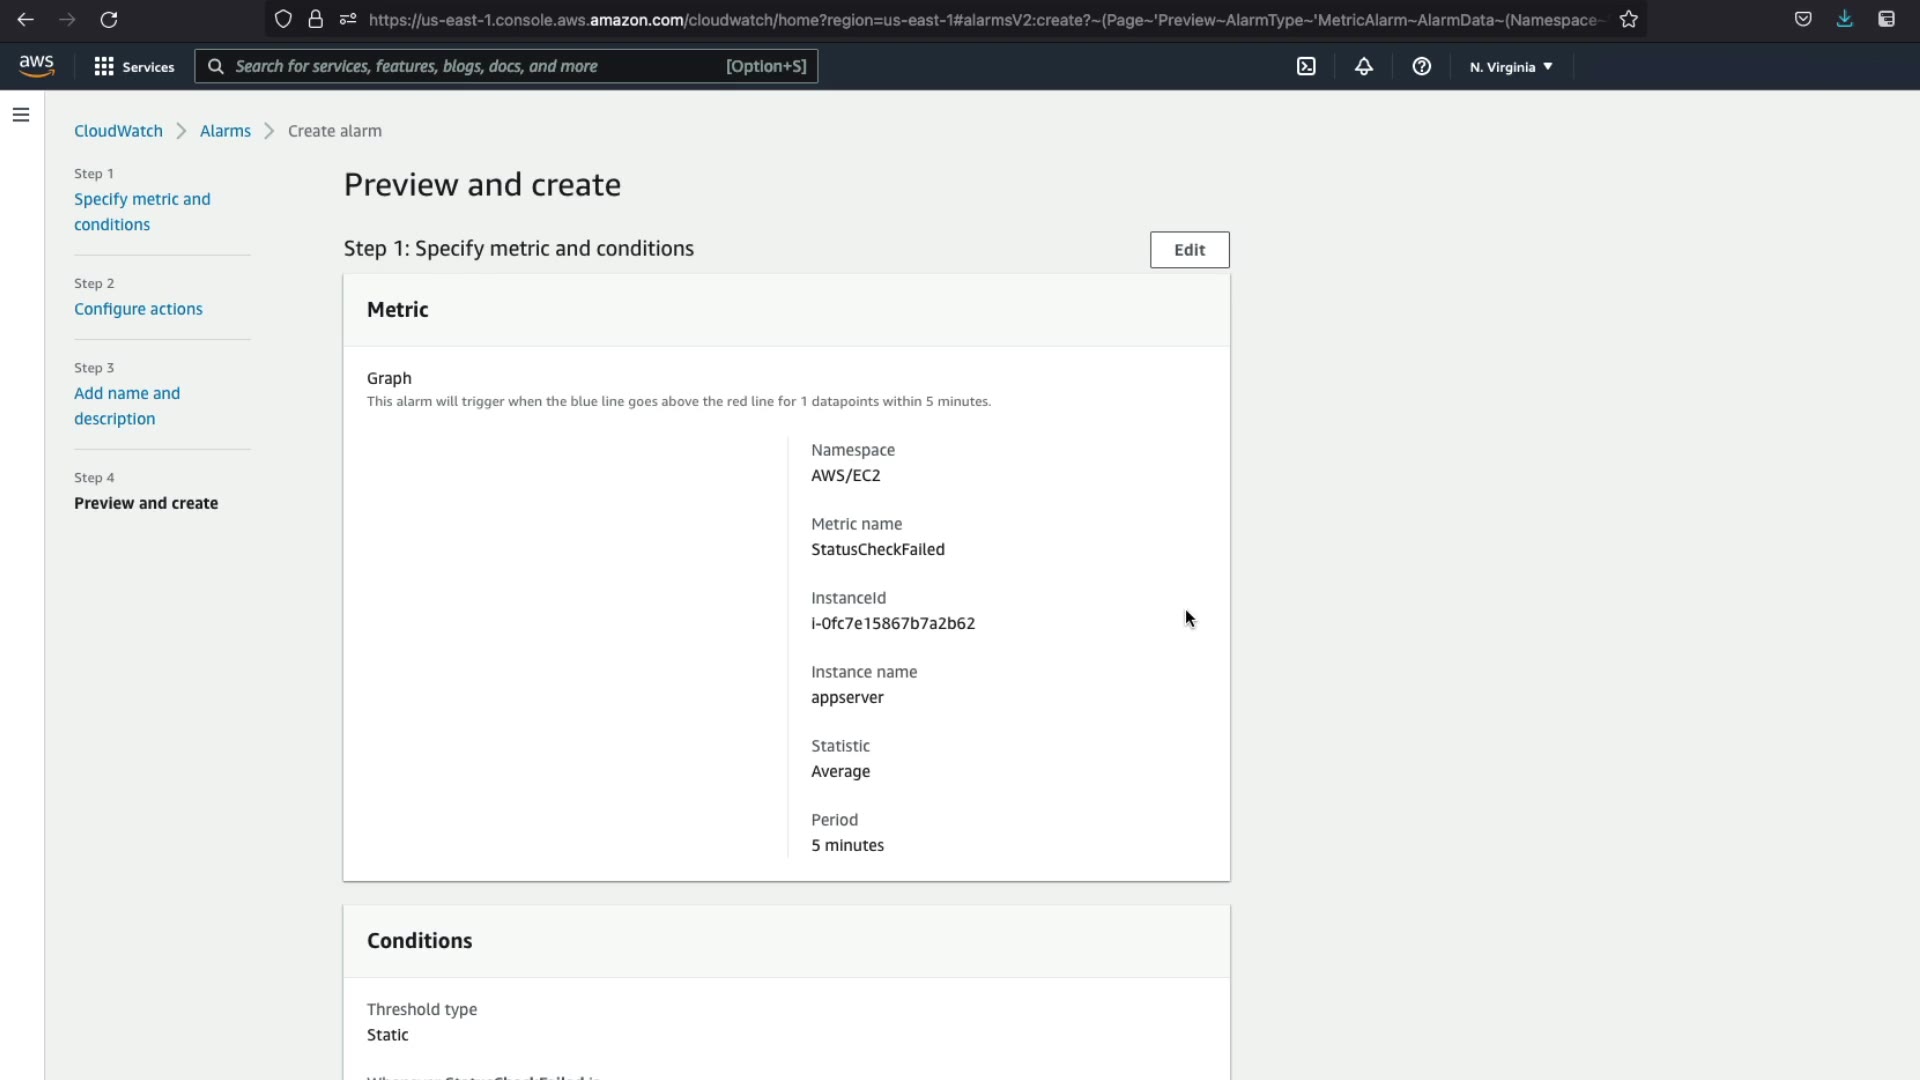The image size is (1920, 1080).
Task: Click the Edit button for Step 1
Action: pyautogui.click(x=1189, y=250)
